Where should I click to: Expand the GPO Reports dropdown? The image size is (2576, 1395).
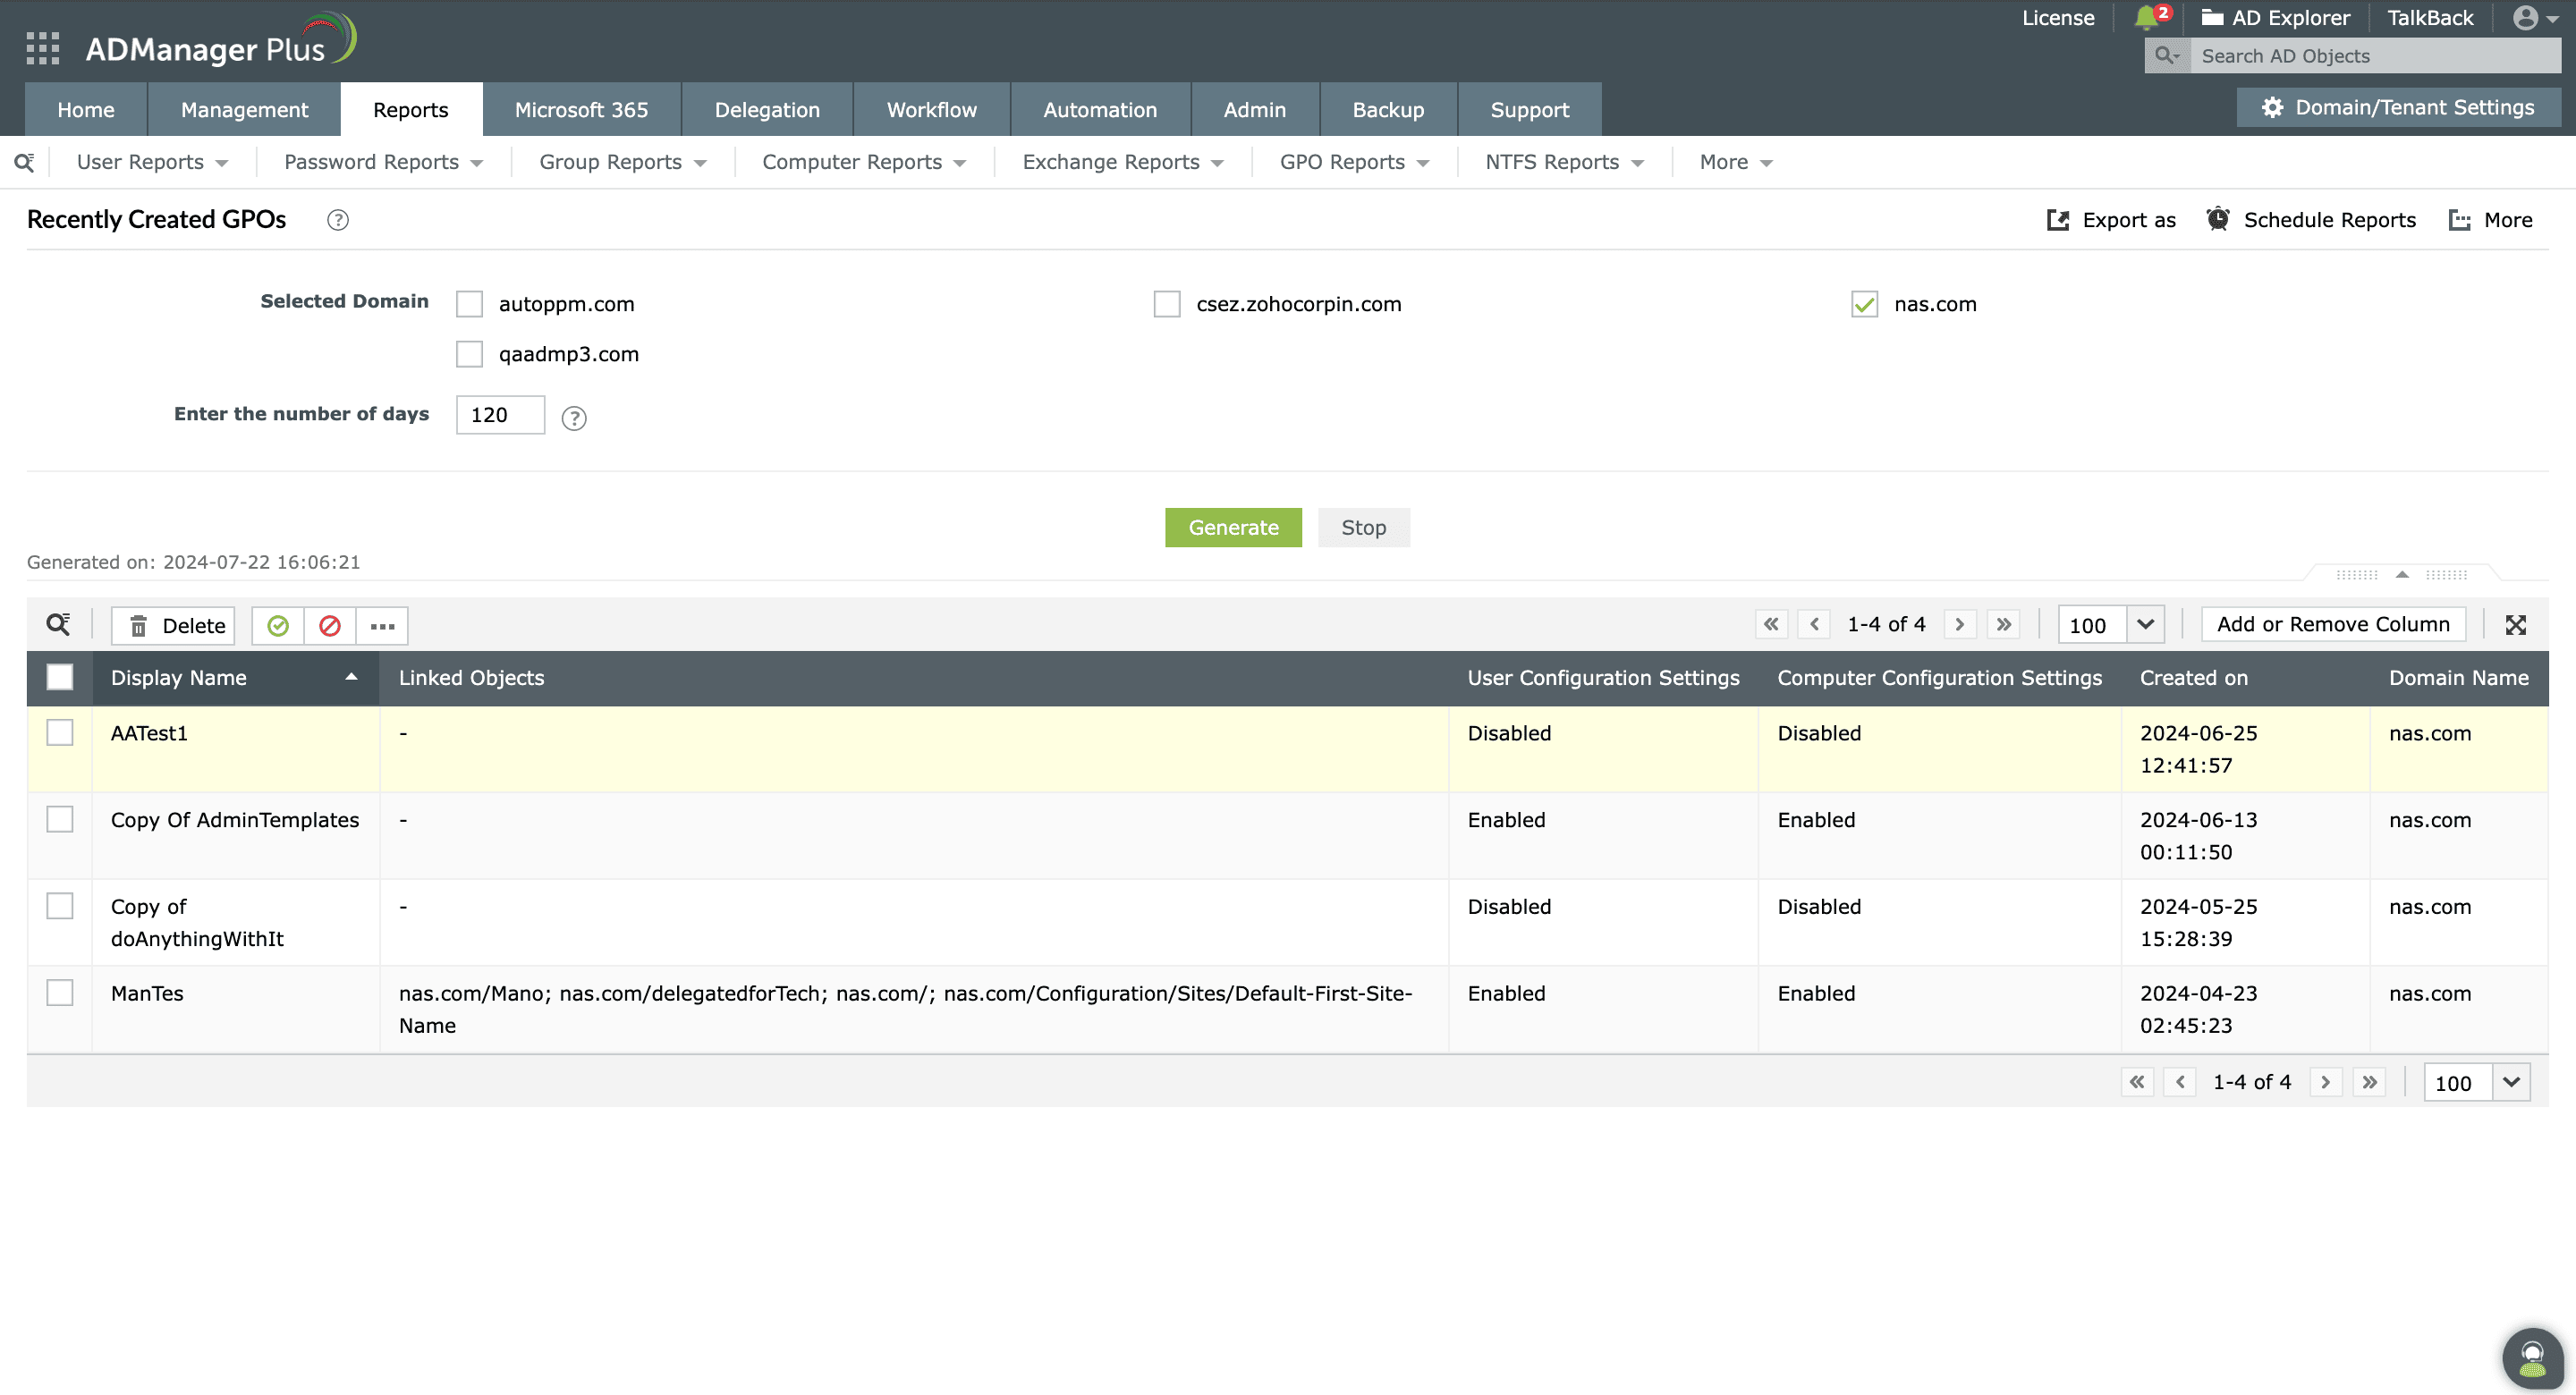(x=1354, y=162)
